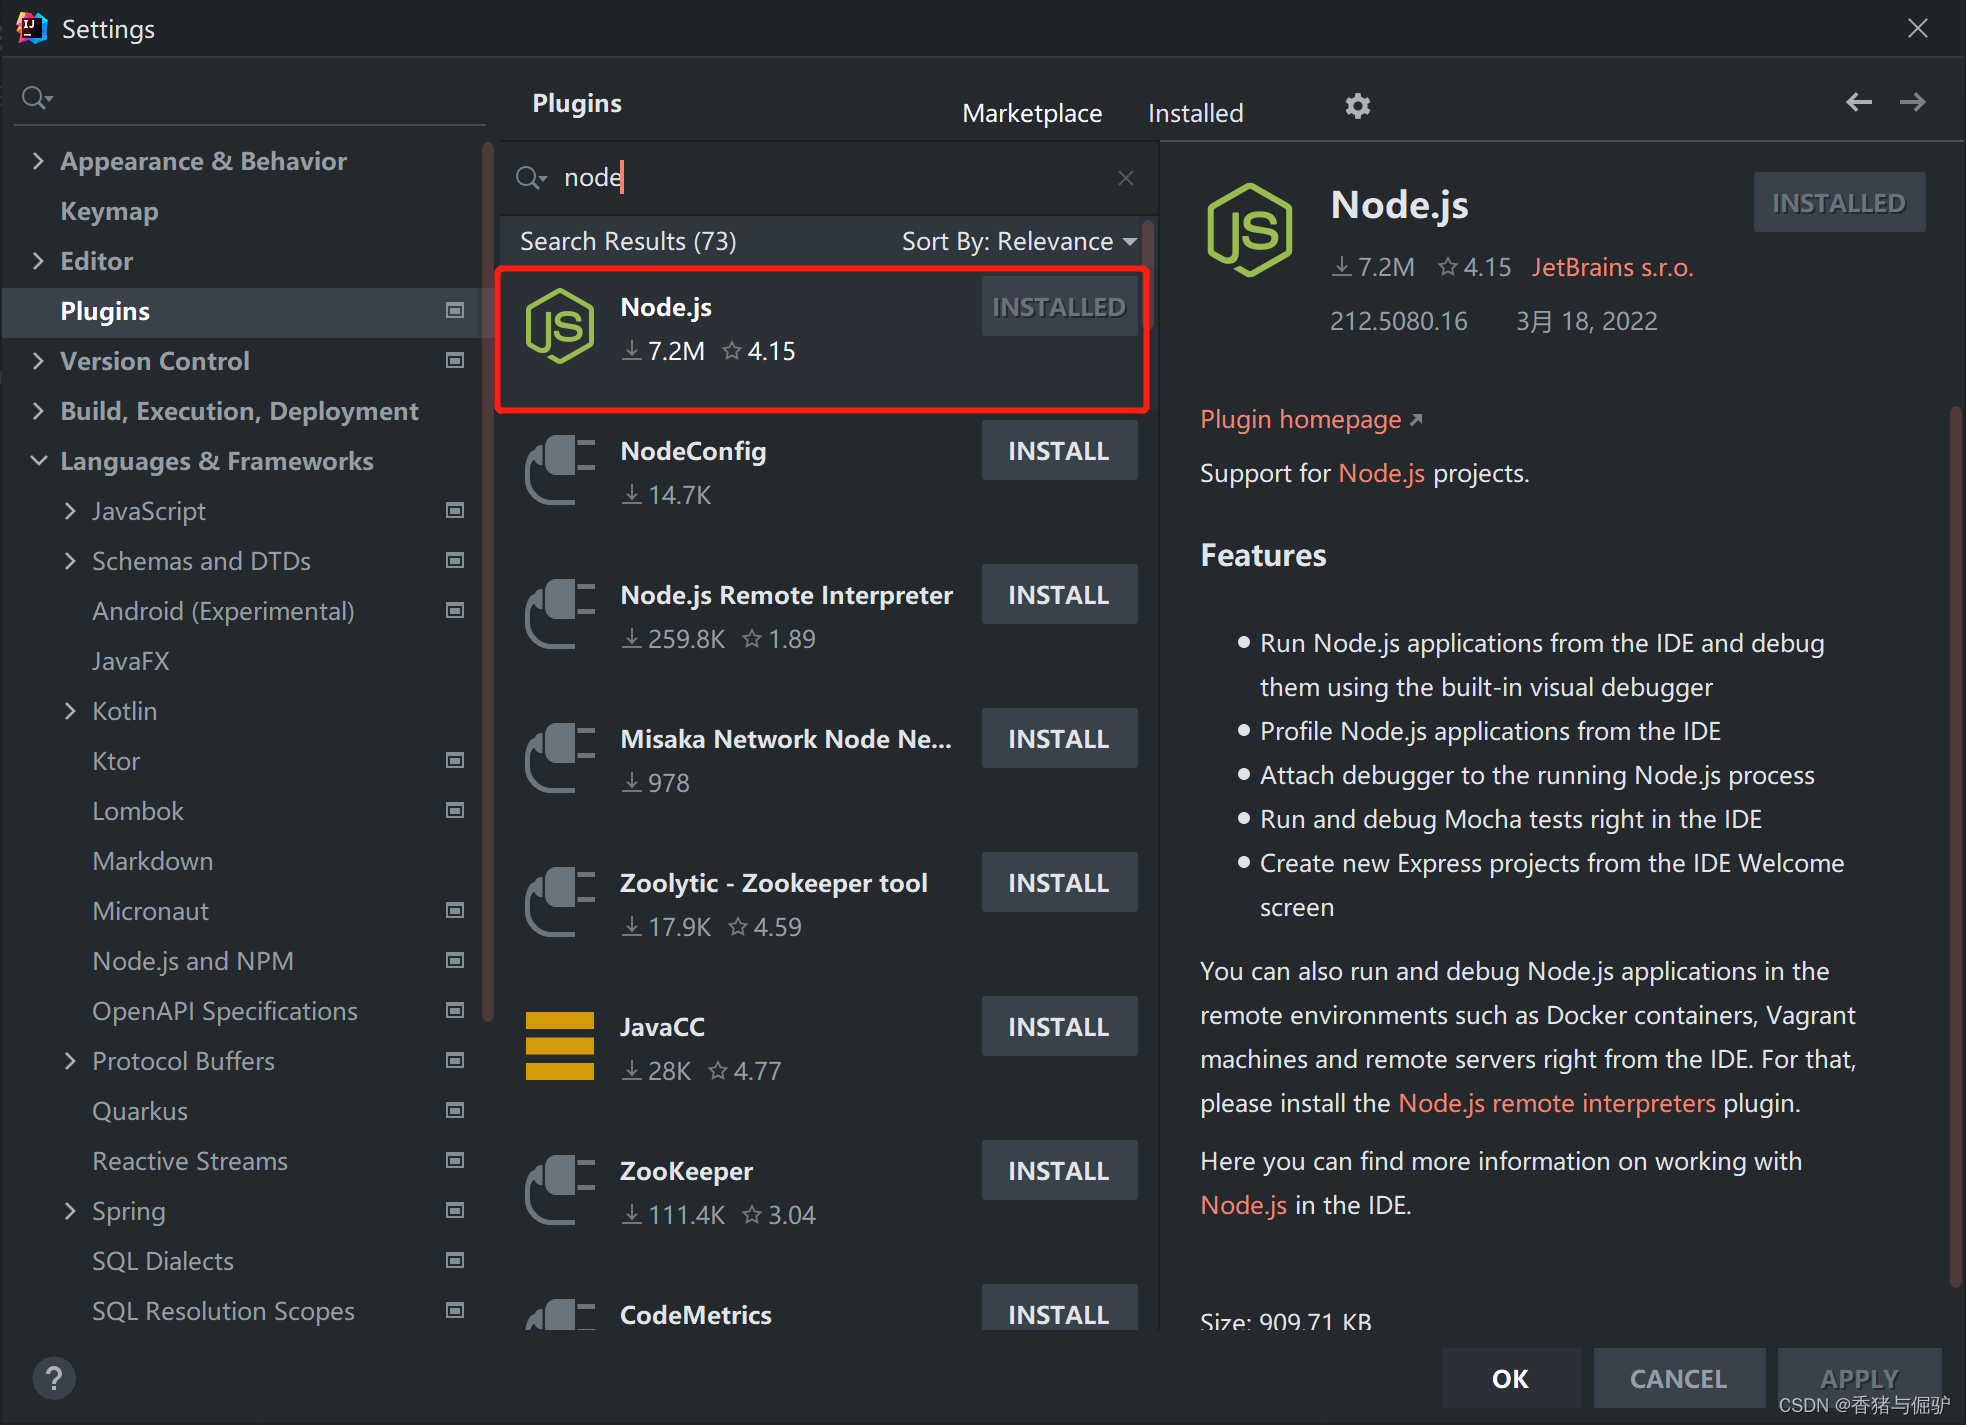Install Node.js Remote Interpreter plugin
The height and width of the screenshot is (1425, 1966).
pyautogui.click(x=1059, y=595)
